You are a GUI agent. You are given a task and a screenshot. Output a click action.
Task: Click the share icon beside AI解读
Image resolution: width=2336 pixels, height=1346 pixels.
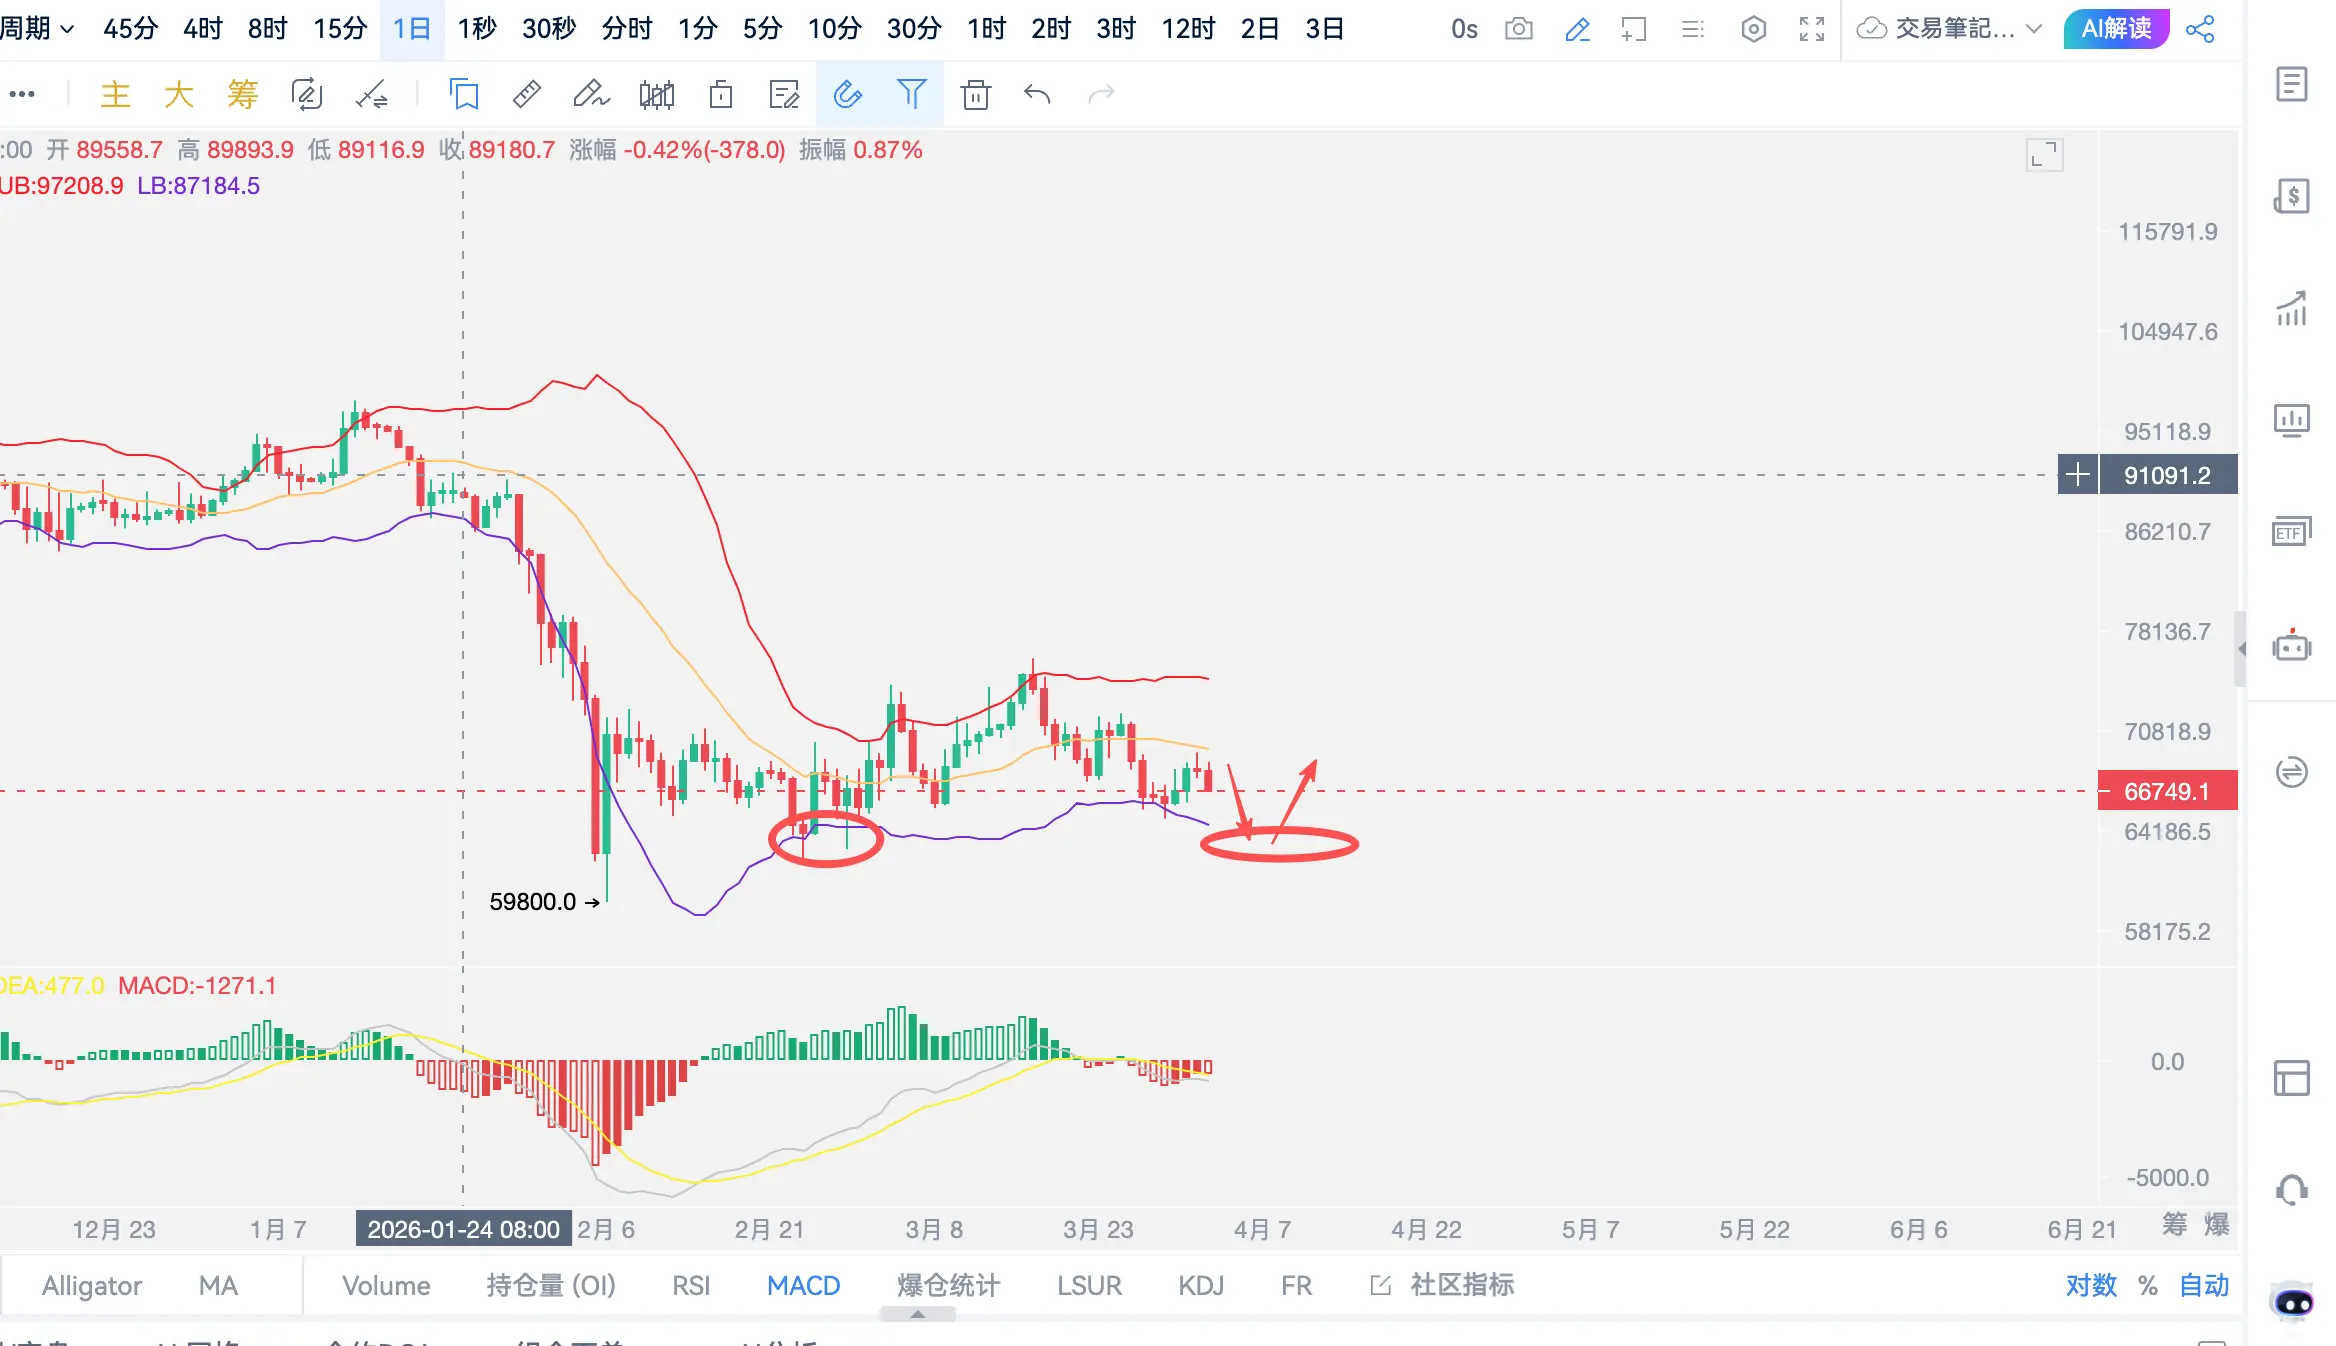coord(2200,29)
